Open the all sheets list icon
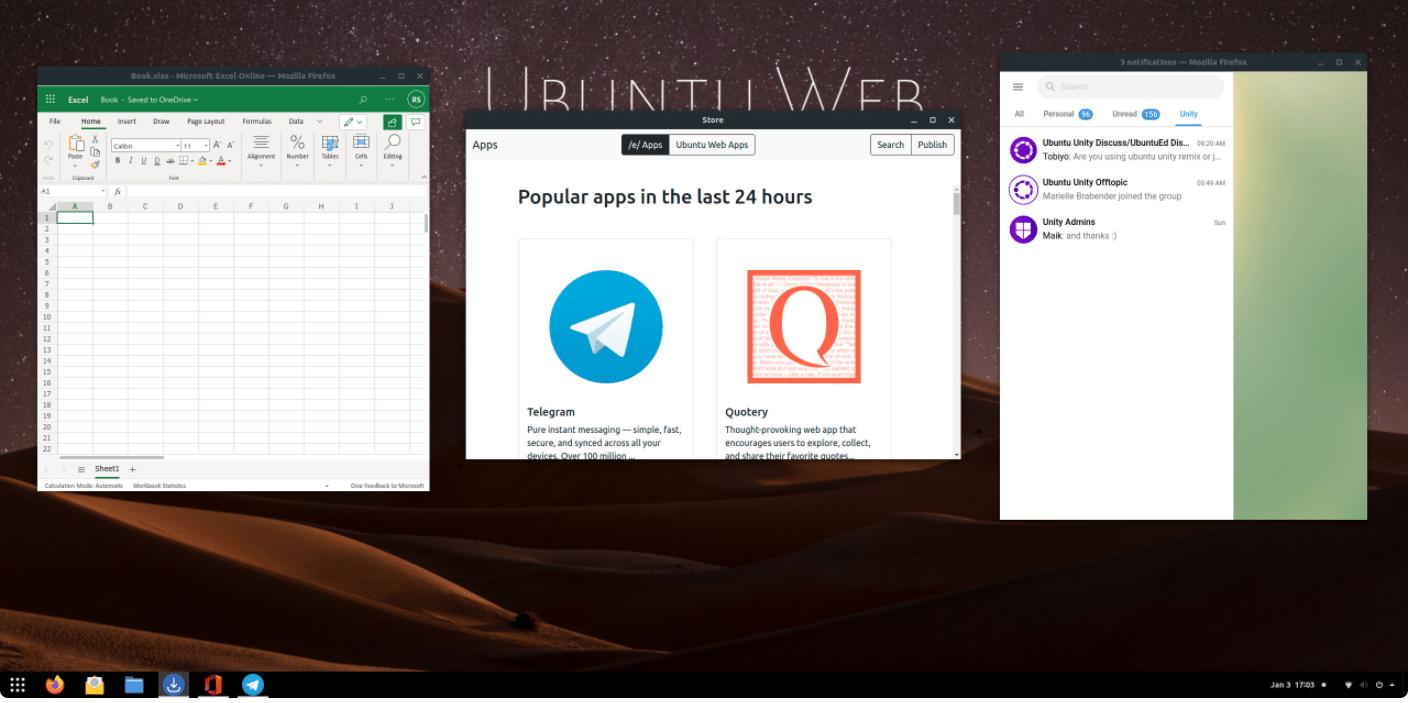Viewport: 1410px width, 703px height. click(81, 469)
